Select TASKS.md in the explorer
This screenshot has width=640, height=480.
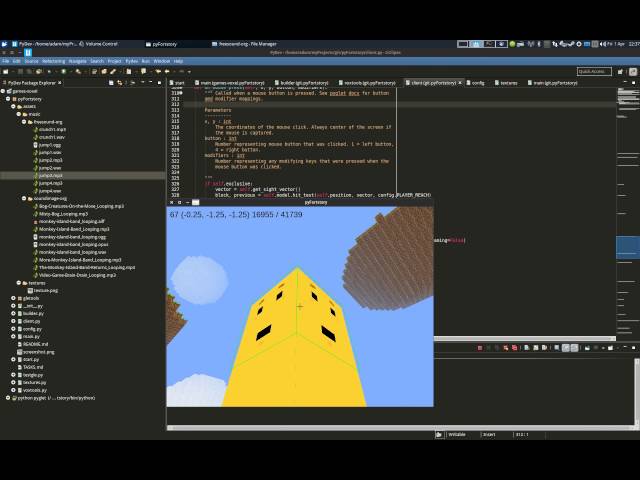point(33,367)
